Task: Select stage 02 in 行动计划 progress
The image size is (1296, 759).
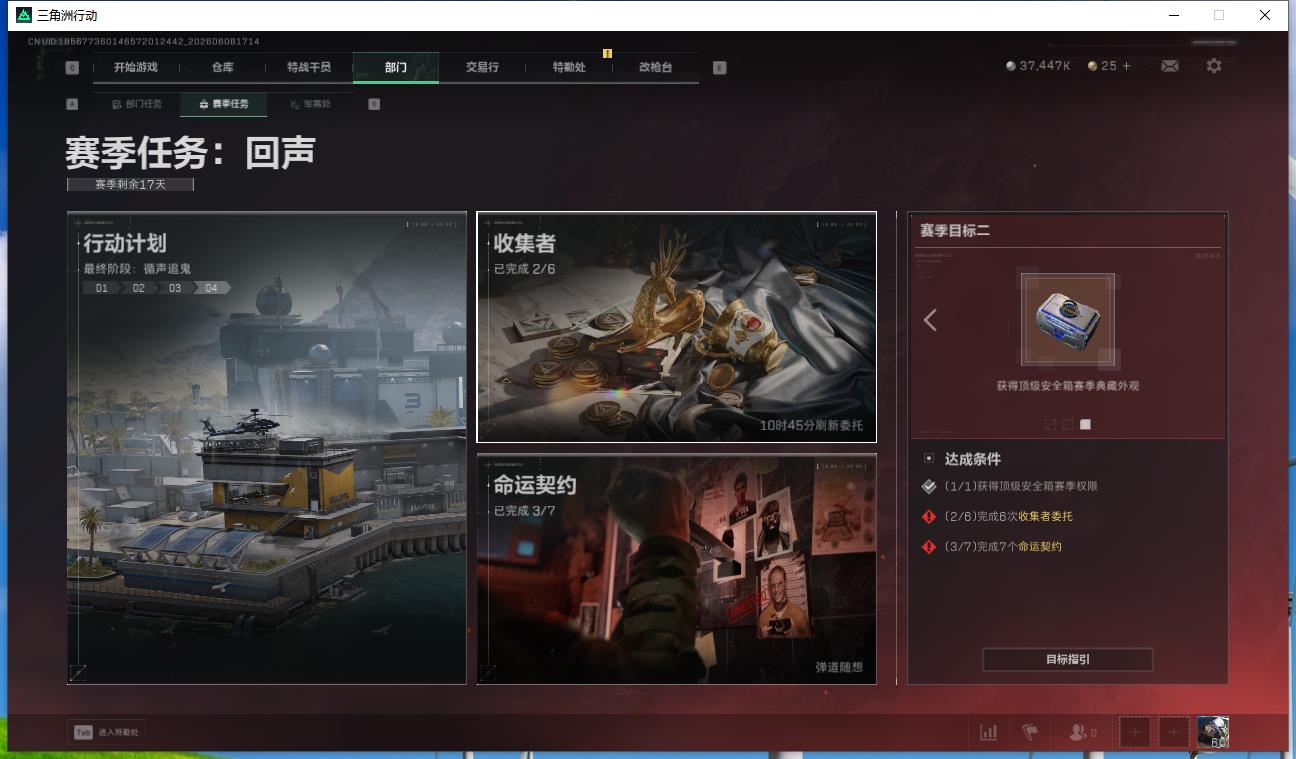Action: tap(139, 288)
